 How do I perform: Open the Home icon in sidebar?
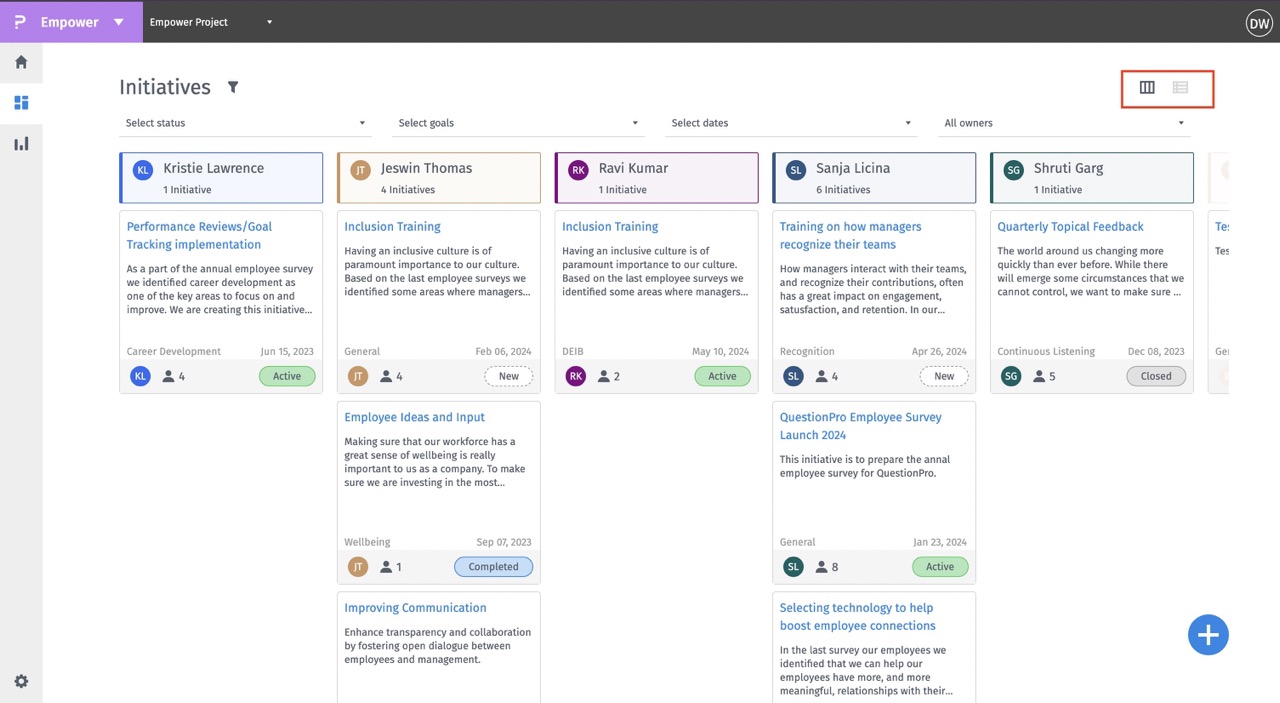[x=21, y=62]
